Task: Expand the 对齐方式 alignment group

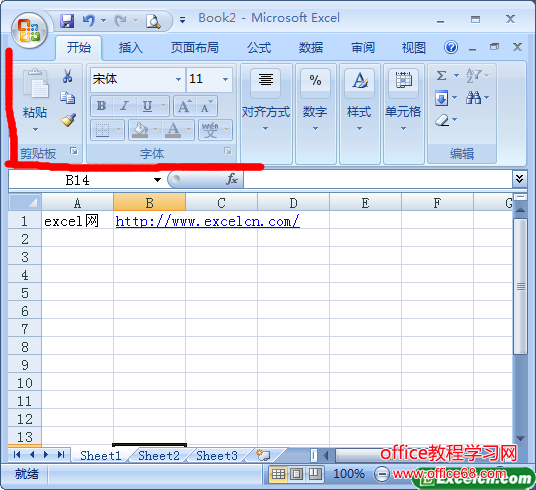Action: [x=266, y=114]
